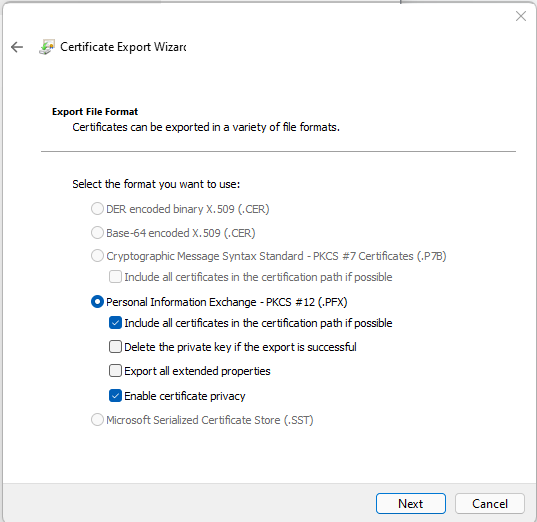Disable Enable certificate privacy checkbox

(x=115, y=396)
